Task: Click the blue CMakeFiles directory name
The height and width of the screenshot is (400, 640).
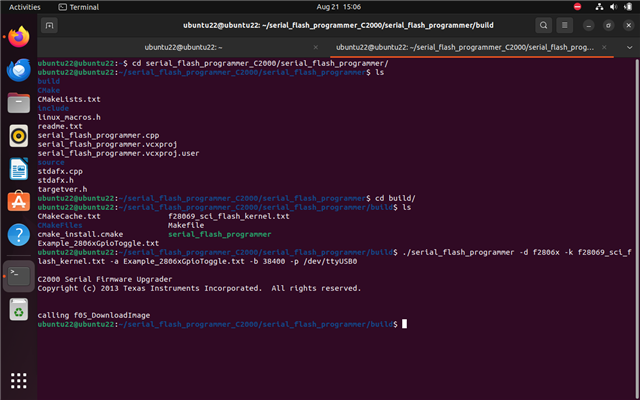Action: [x=60, y=225]
